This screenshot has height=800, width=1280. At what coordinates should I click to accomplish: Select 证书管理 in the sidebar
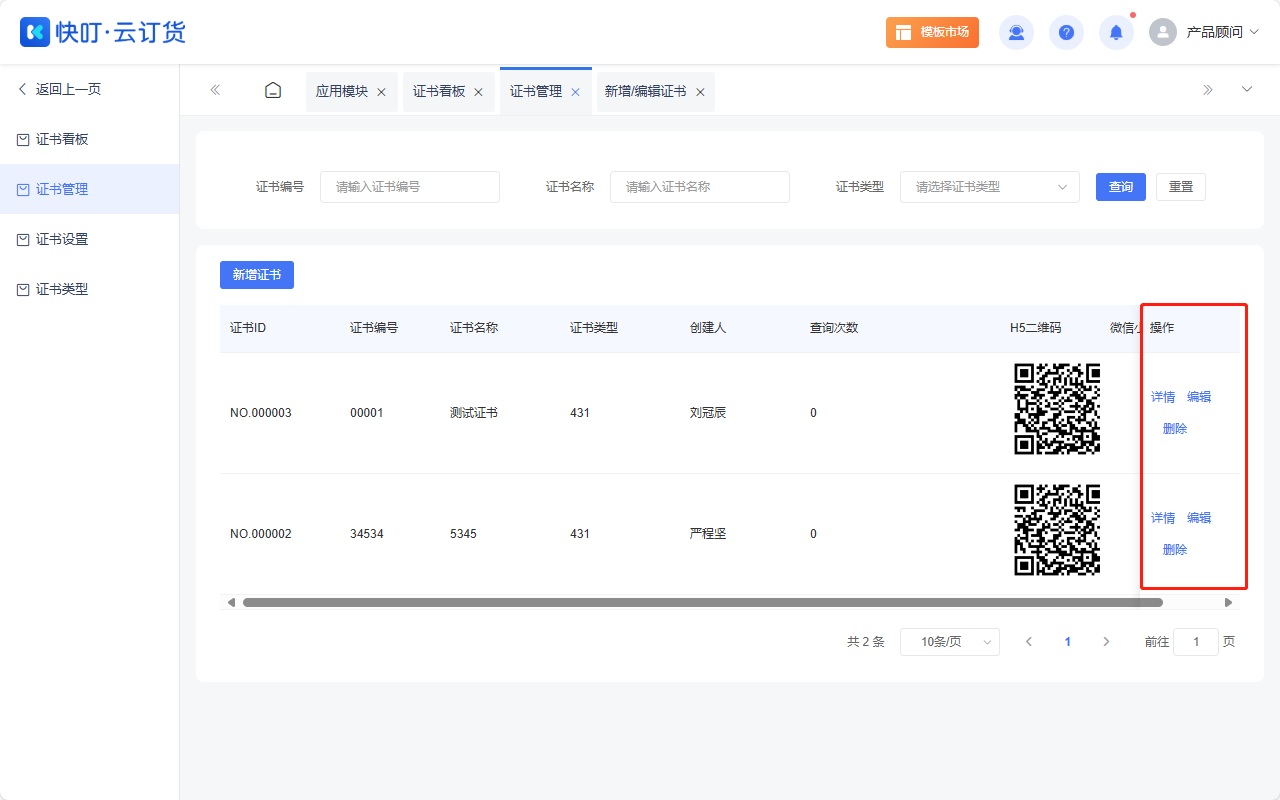89,189
